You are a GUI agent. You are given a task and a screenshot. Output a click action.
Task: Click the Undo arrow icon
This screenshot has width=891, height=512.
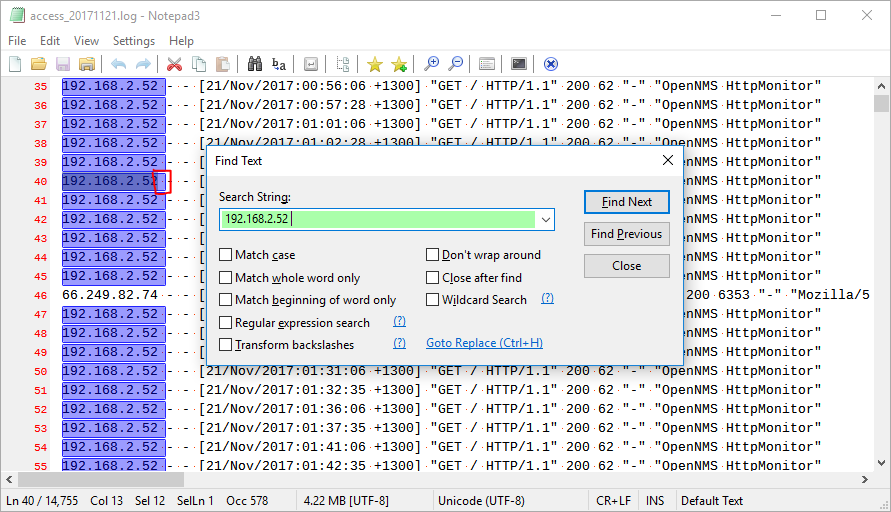coord(118,64)
